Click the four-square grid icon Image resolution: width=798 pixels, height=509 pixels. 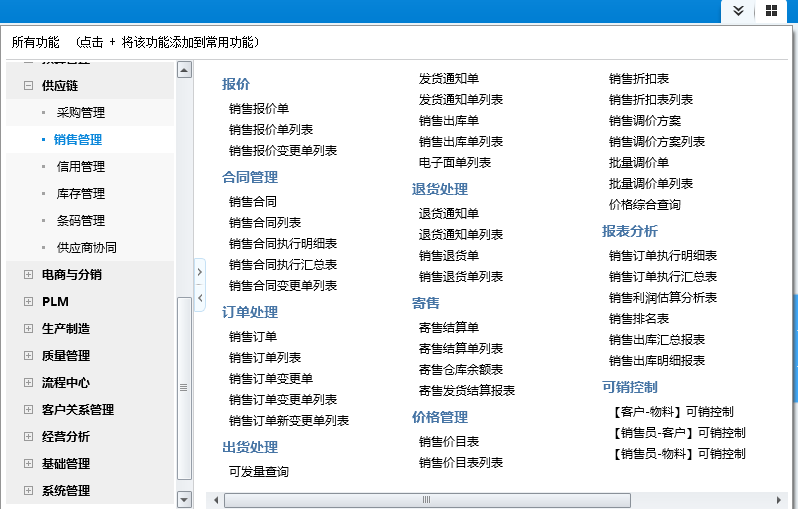(x=772, y=10)
